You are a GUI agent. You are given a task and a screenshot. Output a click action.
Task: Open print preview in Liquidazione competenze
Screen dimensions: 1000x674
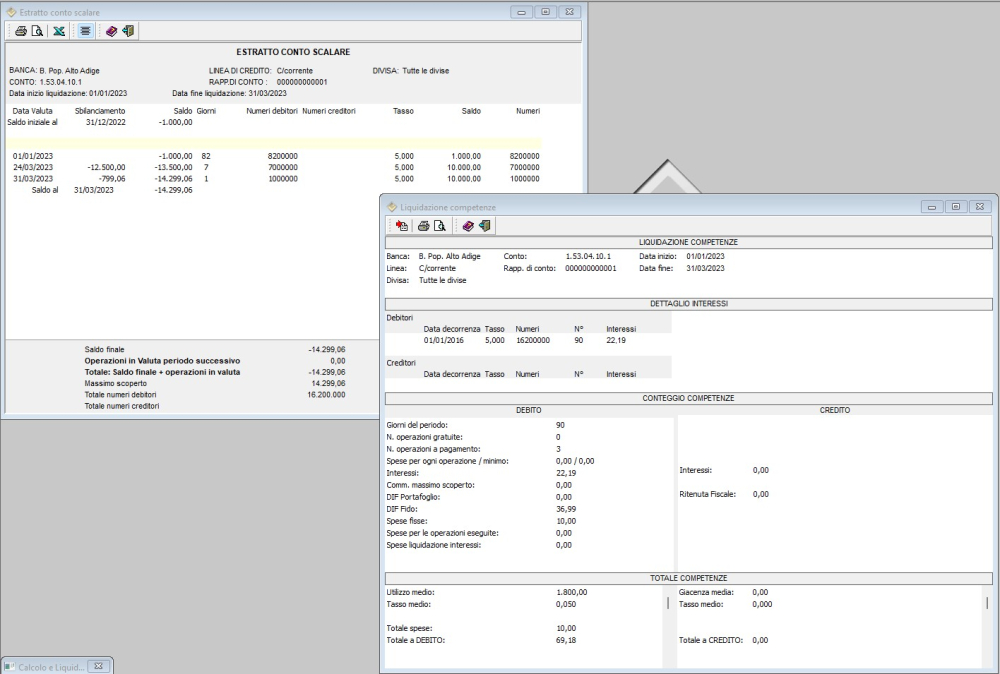point(440,225)
